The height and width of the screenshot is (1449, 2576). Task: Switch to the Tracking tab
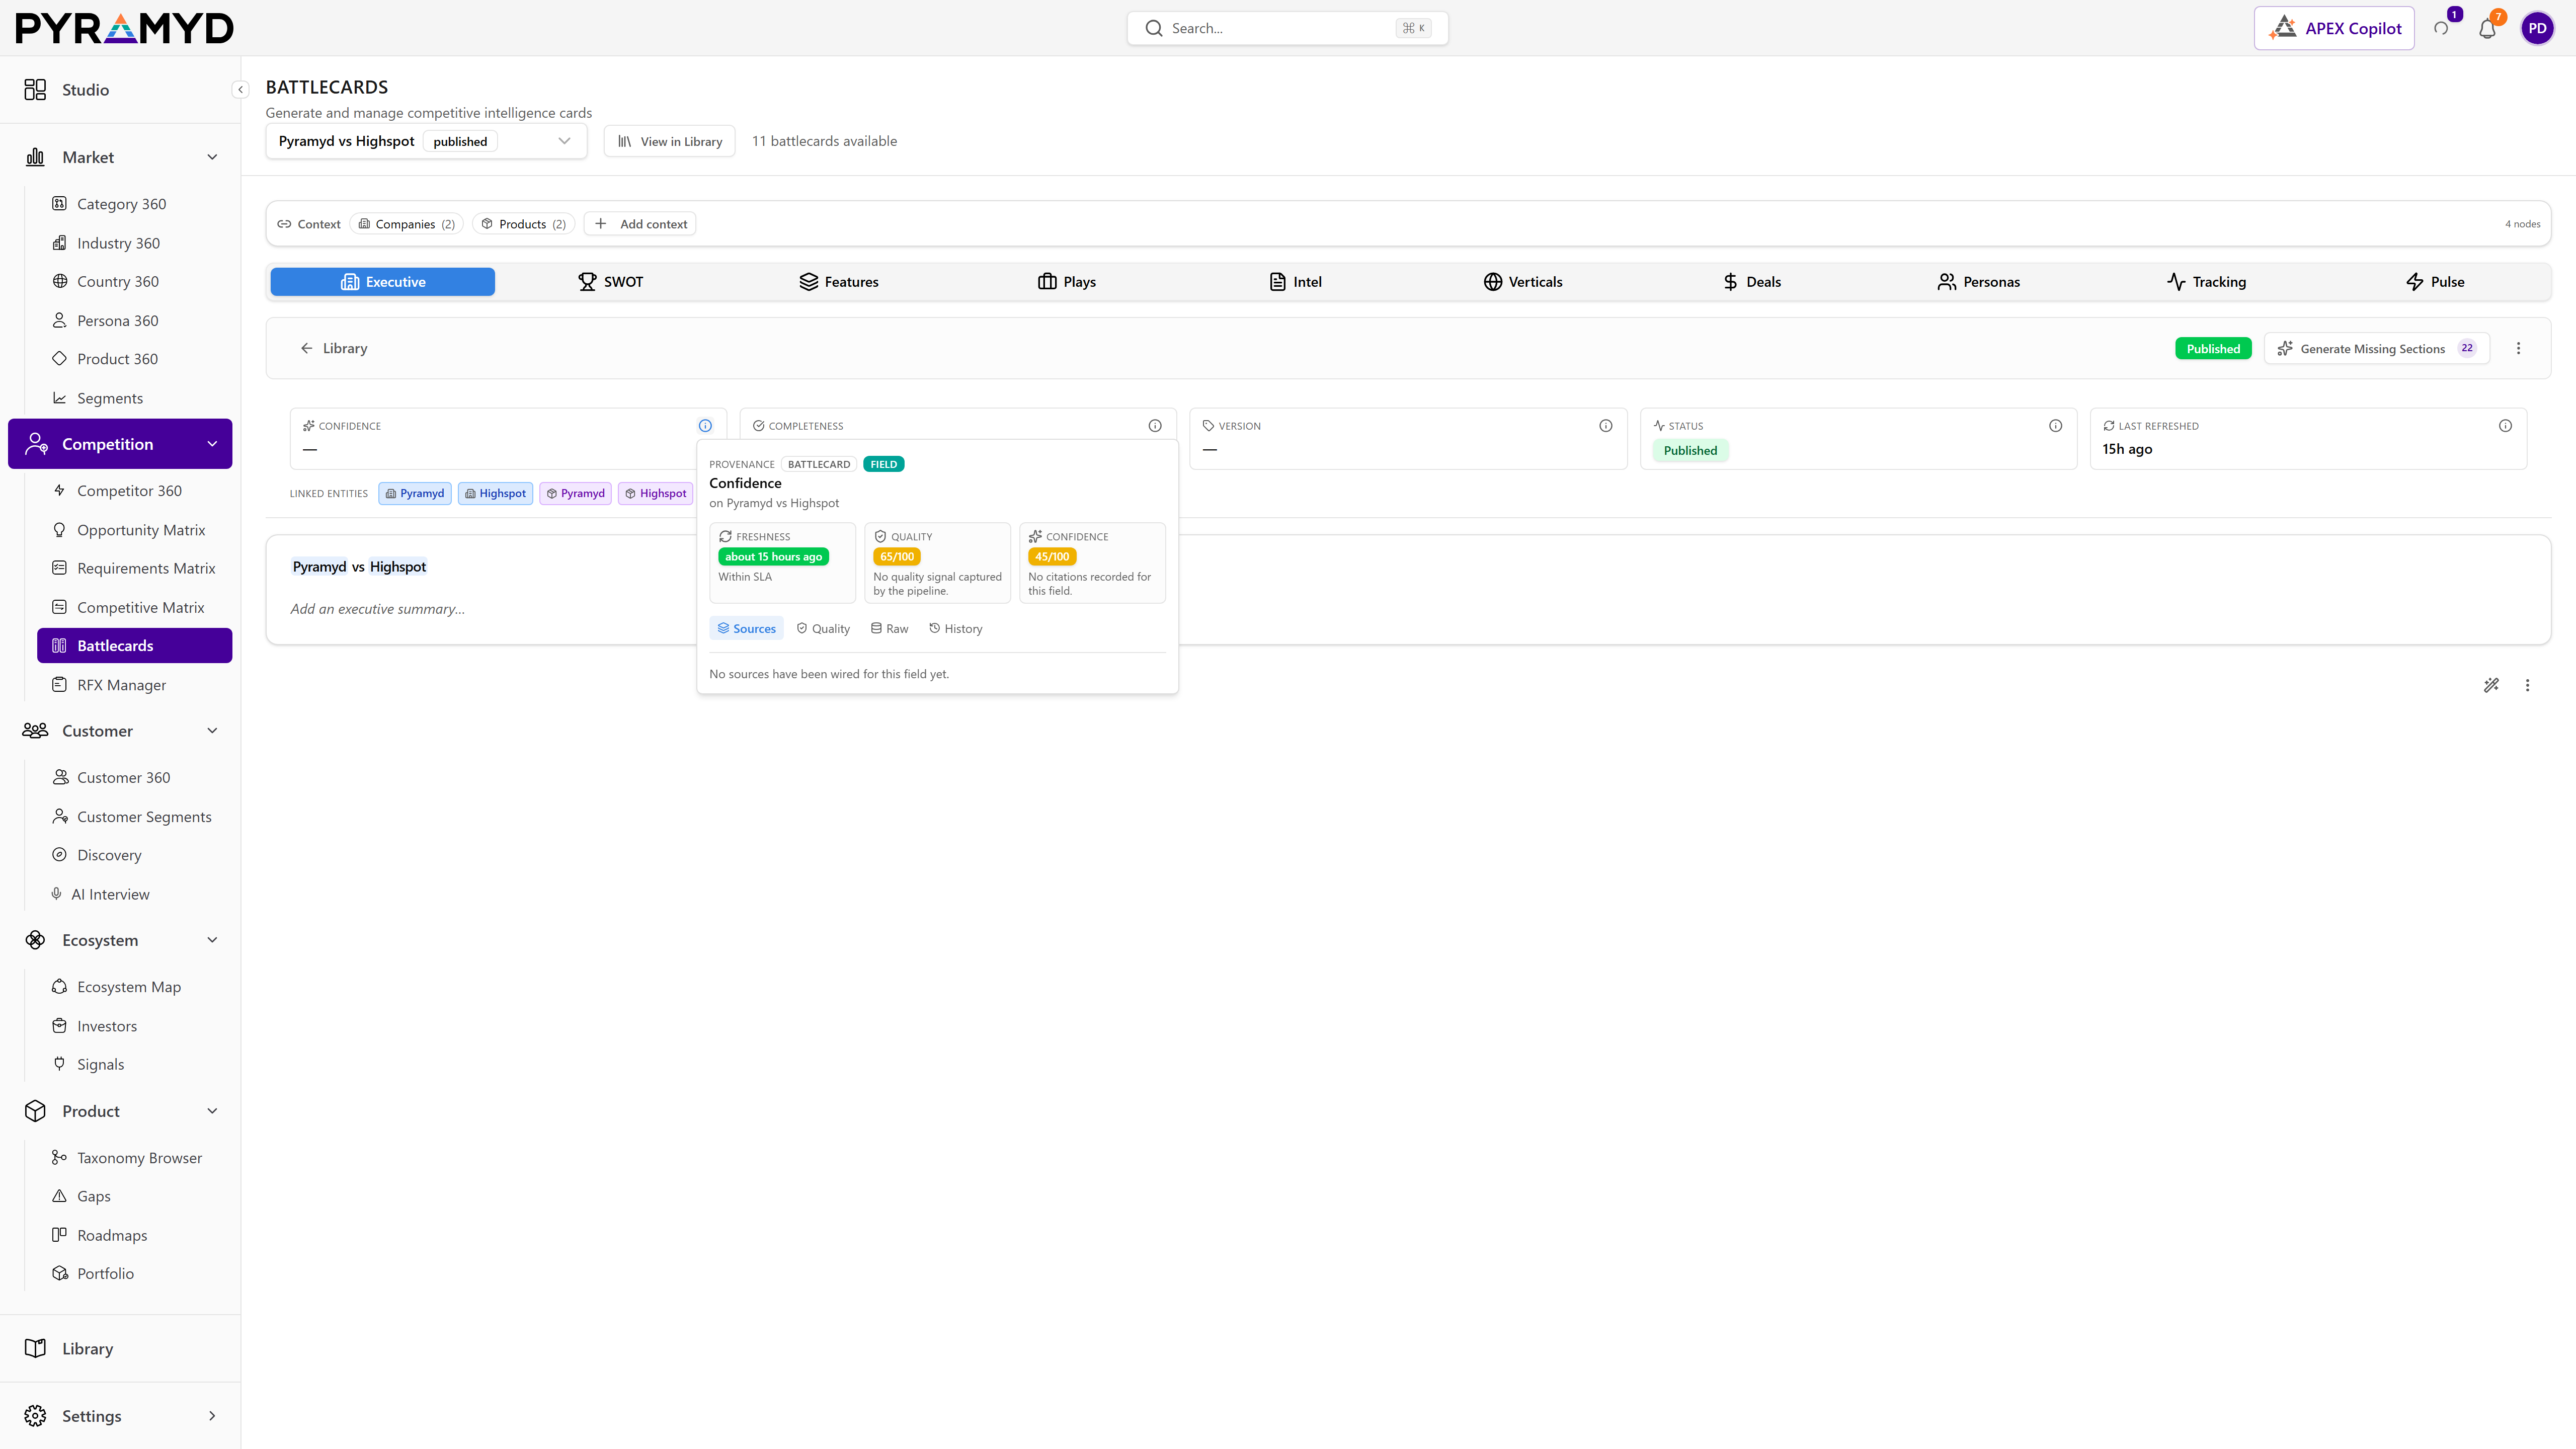(x=2207, y=282)
